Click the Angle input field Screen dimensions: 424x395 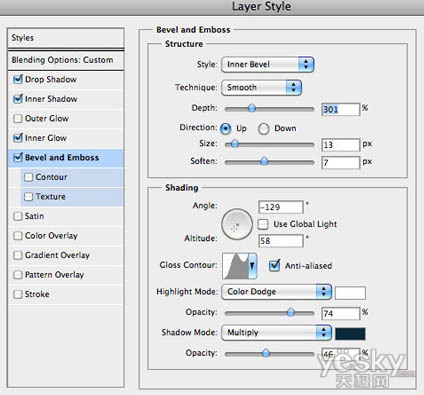[x=281, y=207]
